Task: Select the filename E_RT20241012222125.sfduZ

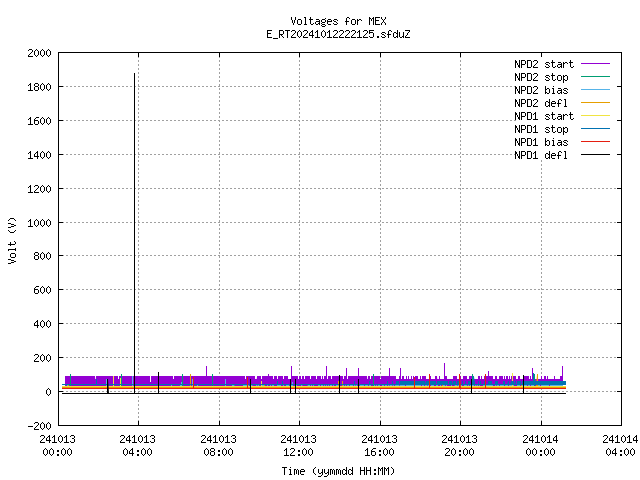Action: (338, 34)
